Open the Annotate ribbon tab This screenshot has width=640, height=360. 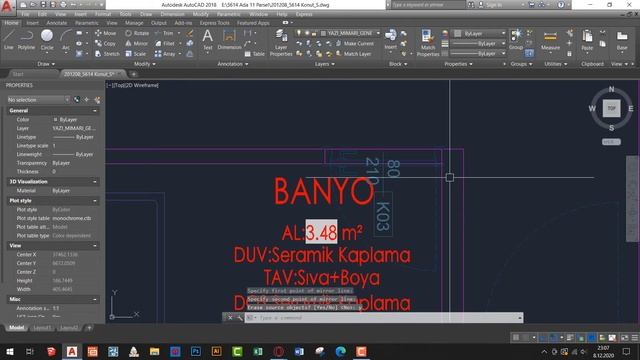(57, 23)
